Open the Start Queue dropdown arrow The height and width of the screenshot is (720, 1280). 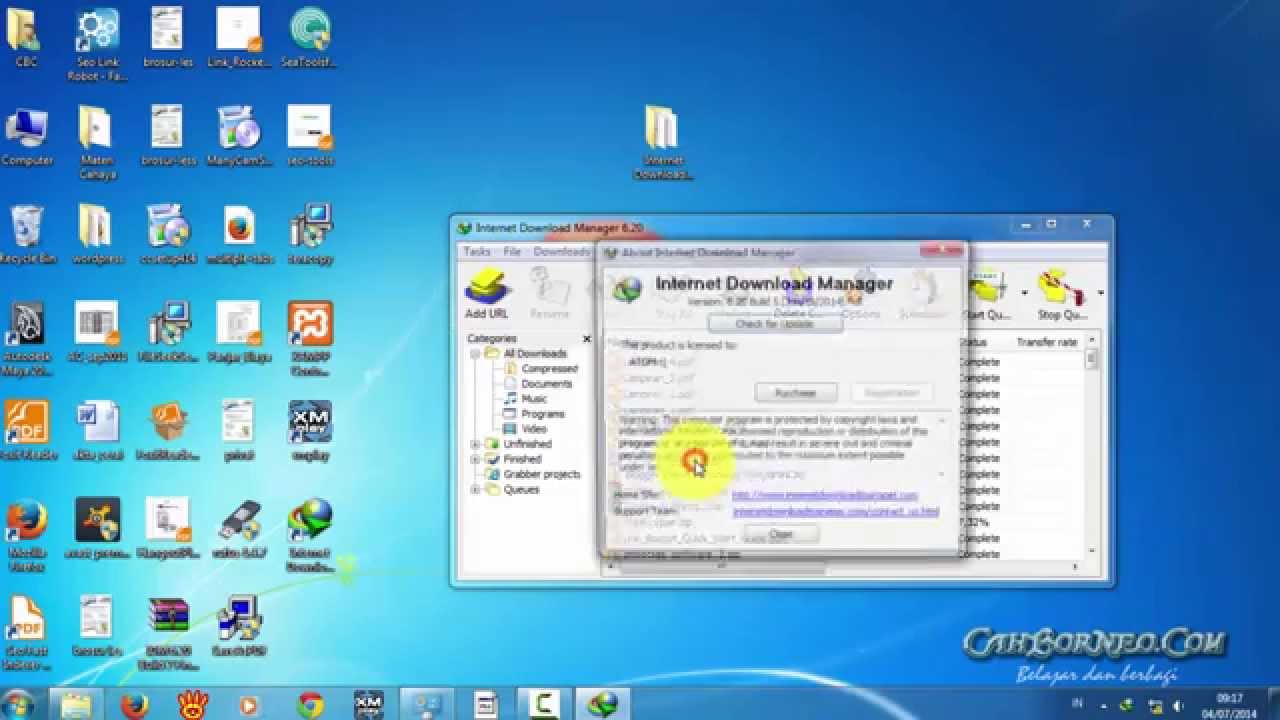tap(1025, 294)
